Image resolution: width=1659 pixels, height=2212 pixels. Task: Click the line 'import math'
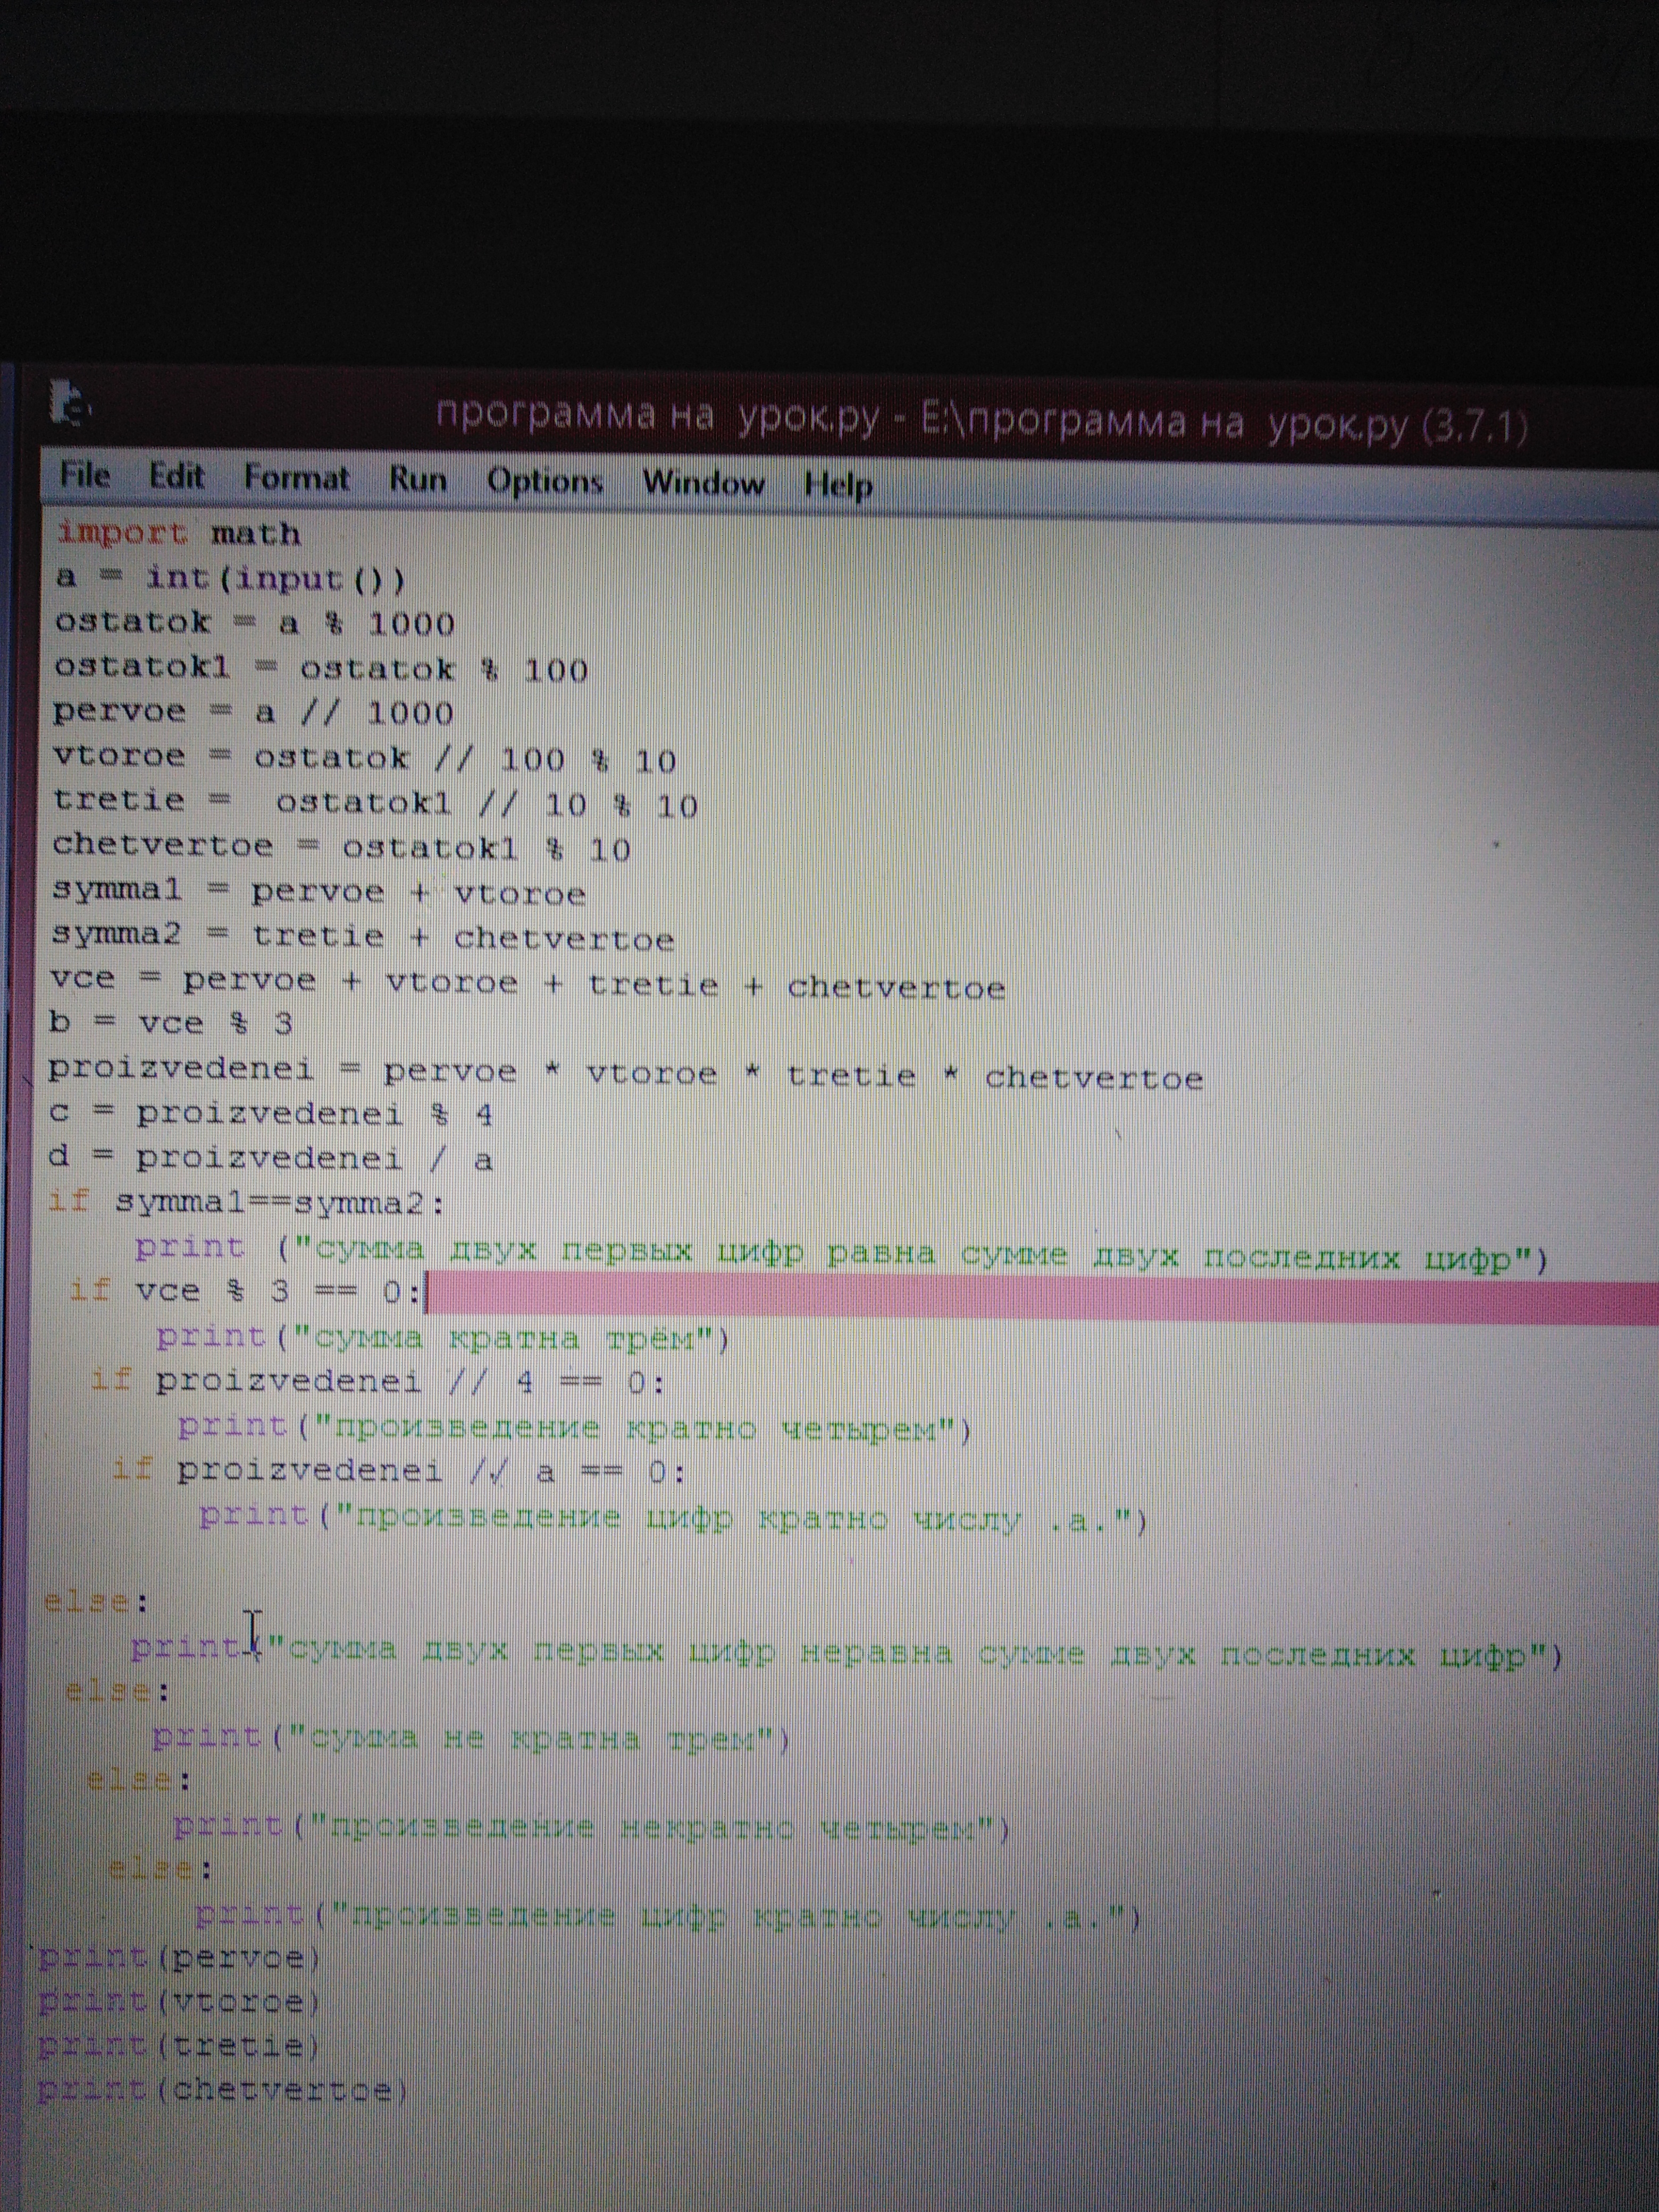[x=179, y=533]
